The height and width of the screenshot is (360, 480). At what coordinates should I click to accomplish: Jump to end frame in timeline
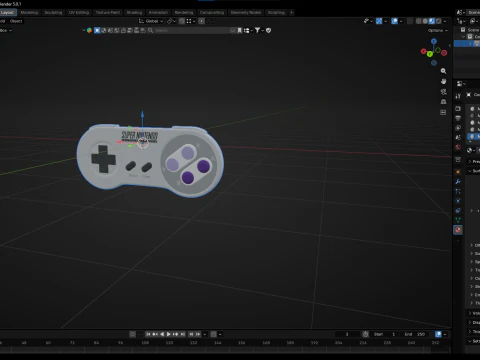click(x=182, y=334)
